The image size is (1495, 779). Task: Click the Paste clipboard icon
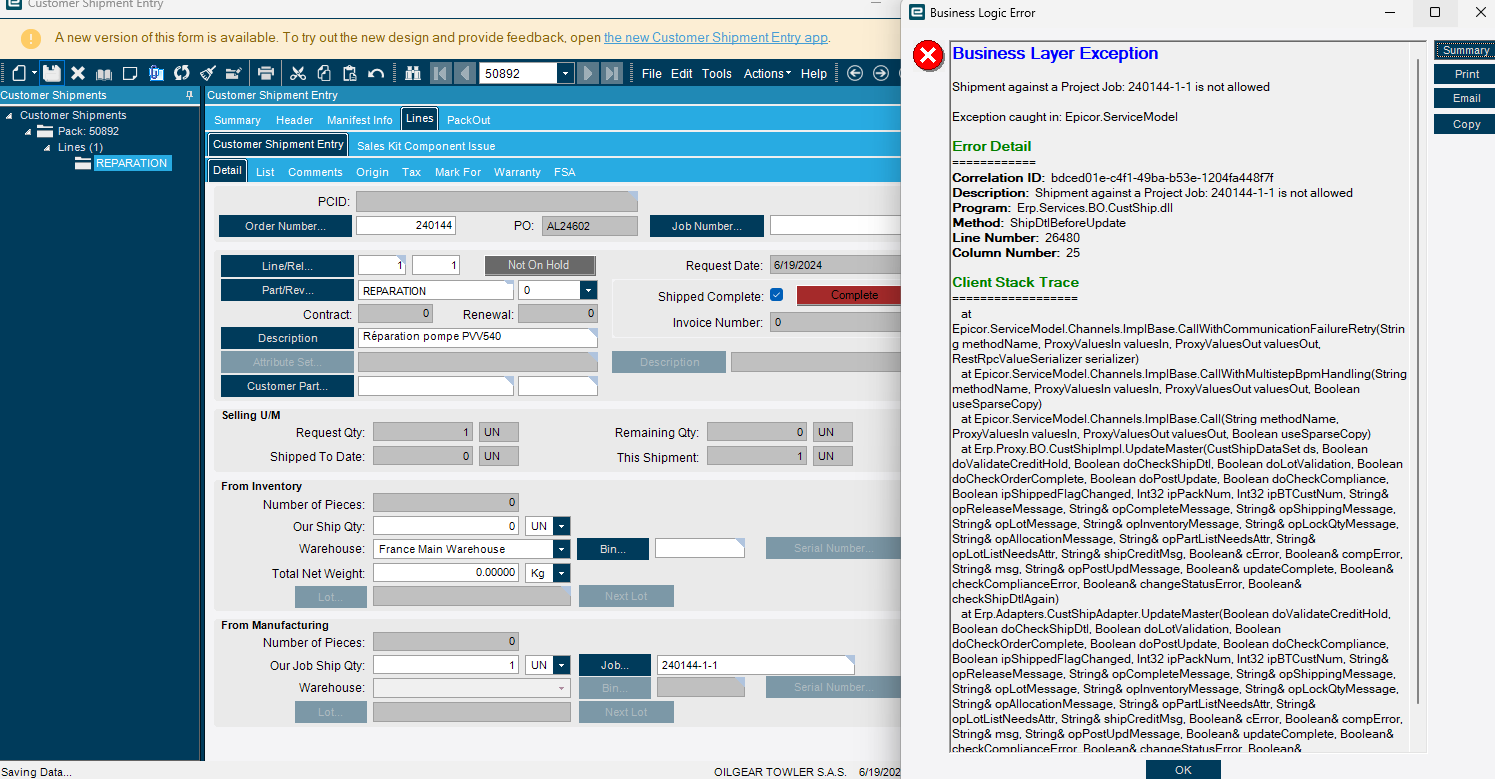click(x=350, y=73)
